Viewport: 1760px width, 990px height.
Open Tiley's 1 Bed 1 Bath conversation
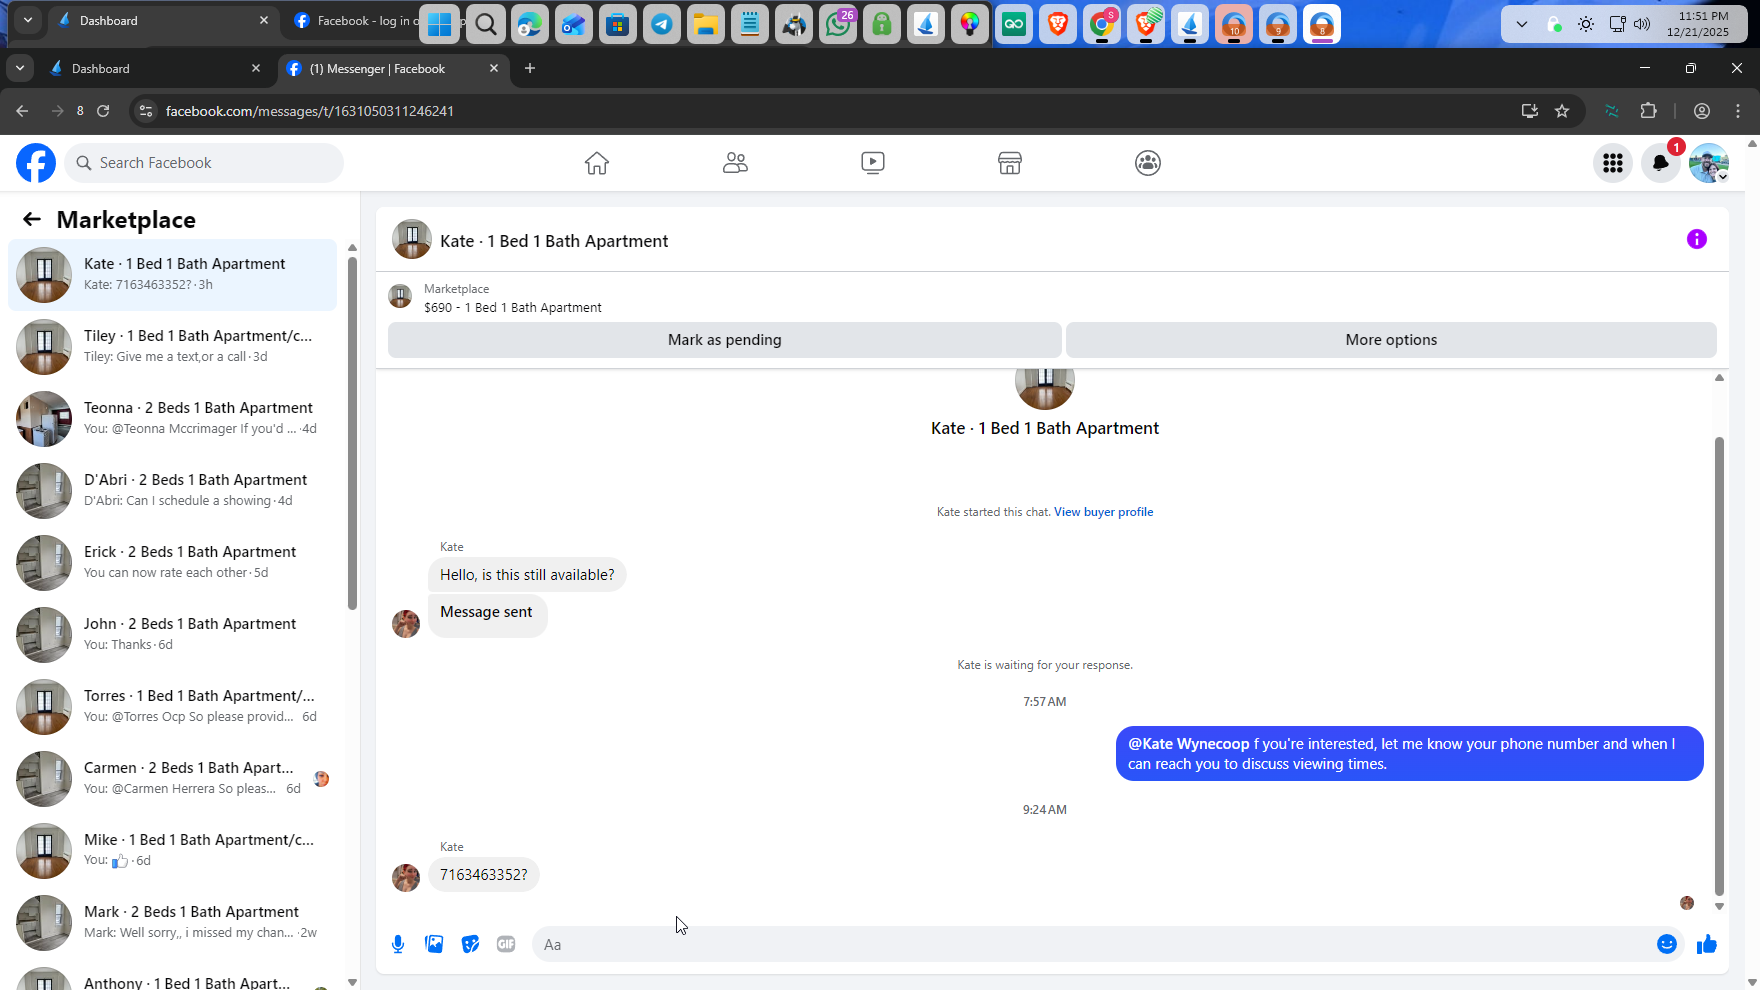[x=173, y=347]
